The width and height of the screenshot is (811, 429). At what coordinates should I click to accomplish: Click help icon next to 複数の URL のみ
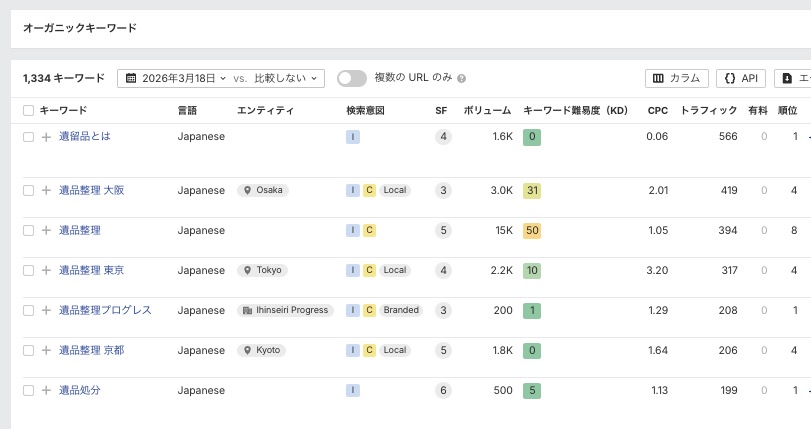(461, 79)
